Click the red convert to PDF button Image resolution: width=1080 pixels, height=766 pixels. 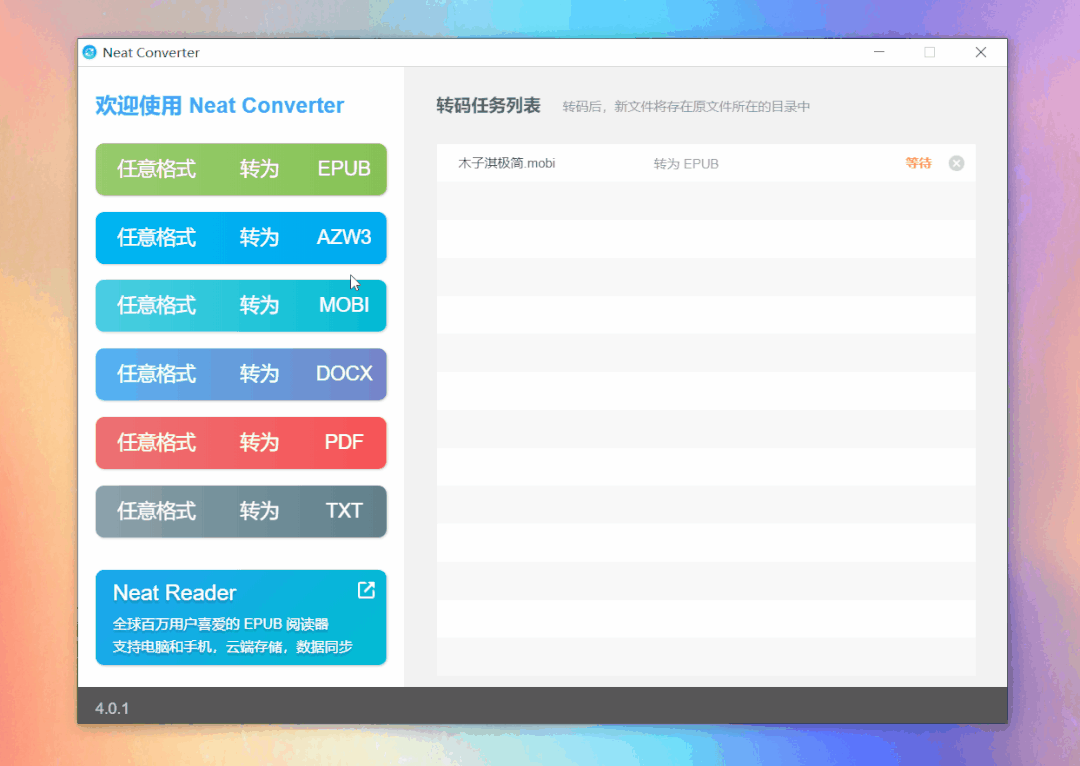241,442
